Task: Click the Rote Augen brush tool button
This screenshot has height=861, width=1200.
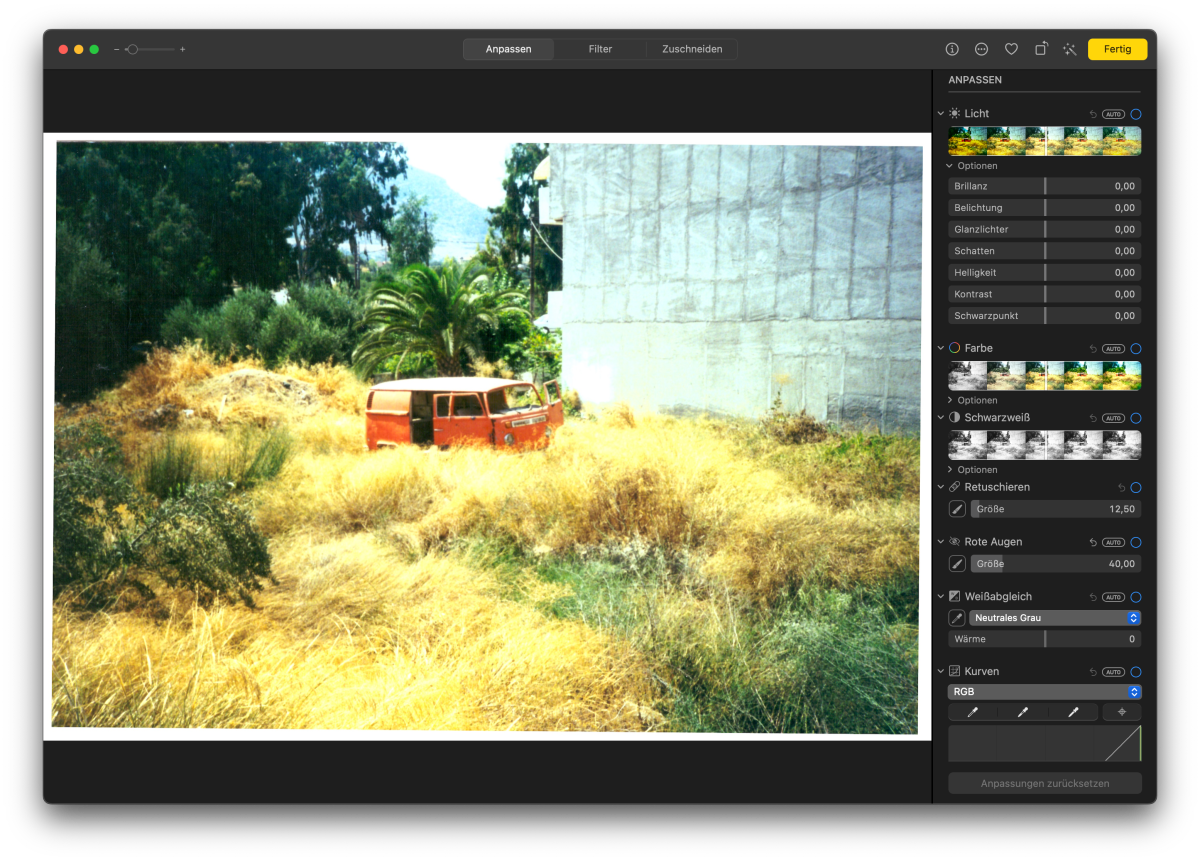Action: click(957, 563)
